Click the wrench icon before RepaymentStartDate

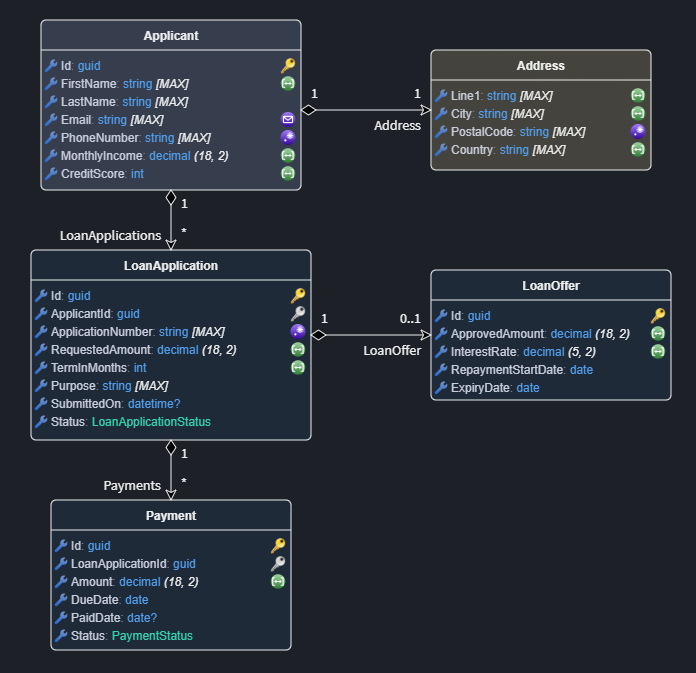coord(441,369)
